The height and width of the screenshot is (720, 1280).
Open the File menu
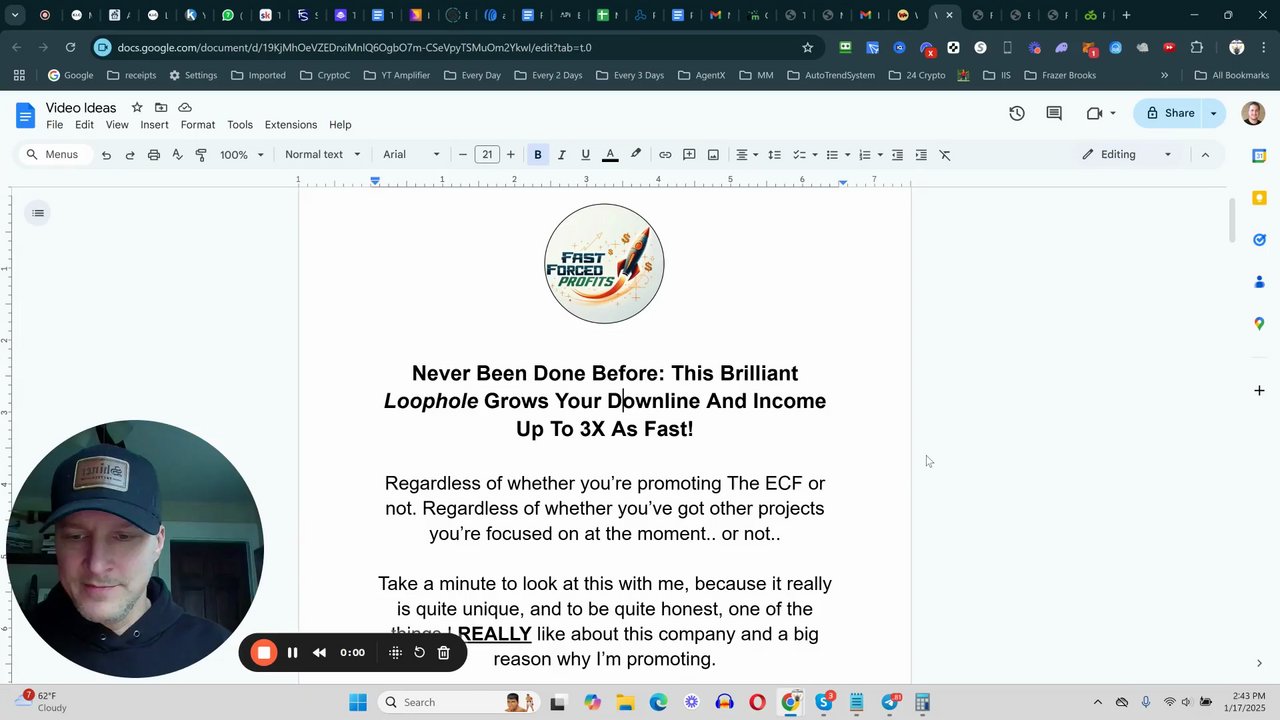[55, 125]
